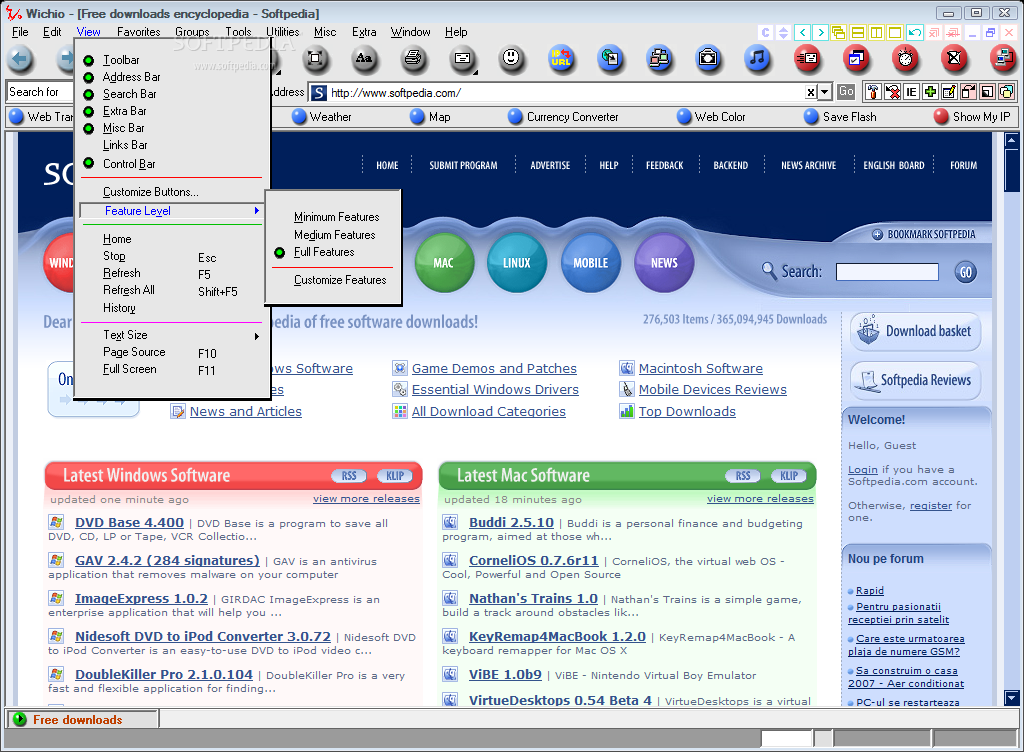Click the blue music note icon
Viewport: 1024px width, 752px height.
point(757,59)
